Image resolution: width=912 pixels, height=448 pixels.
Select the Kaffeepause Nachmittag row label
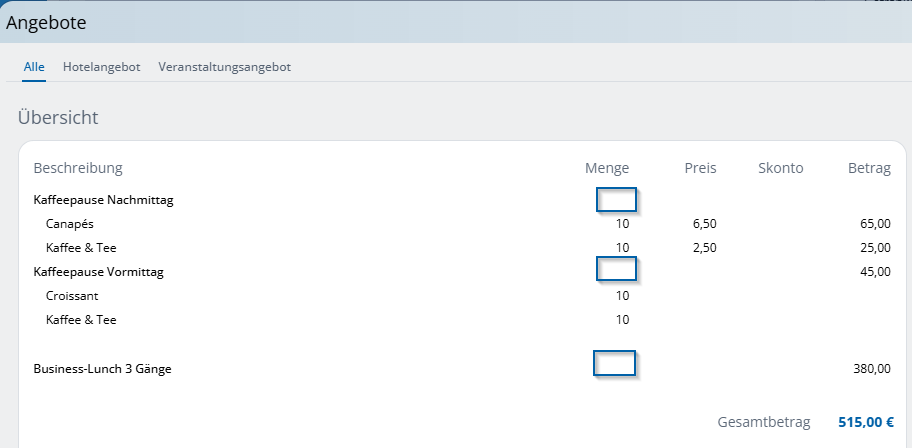click(103, 200)
